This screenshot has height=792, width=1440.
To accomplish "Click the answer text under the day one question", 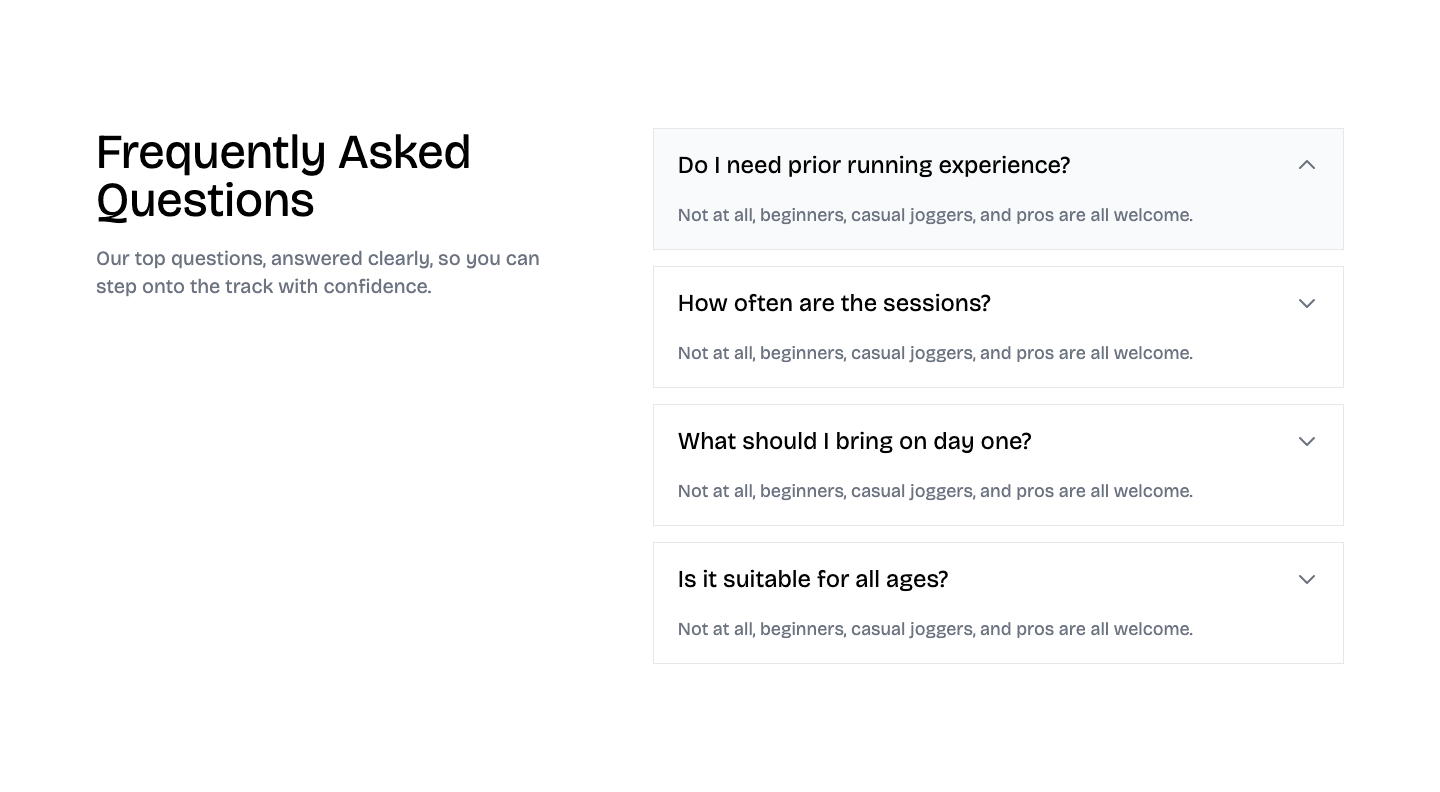I will [x=934, y=491].
